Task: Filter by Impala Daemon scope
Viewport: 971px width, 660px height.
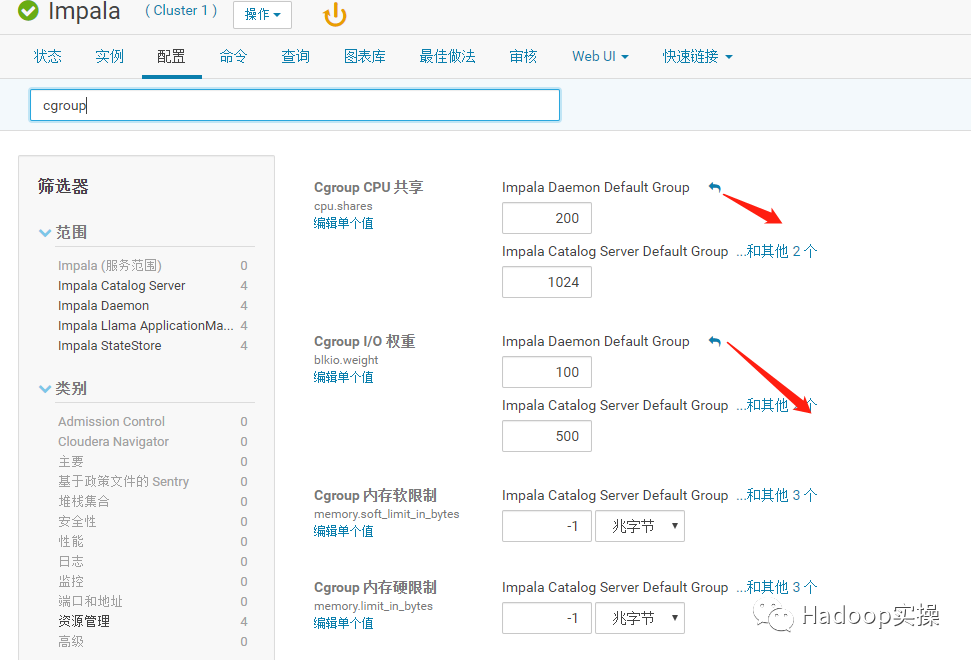Action: (103, 306)
